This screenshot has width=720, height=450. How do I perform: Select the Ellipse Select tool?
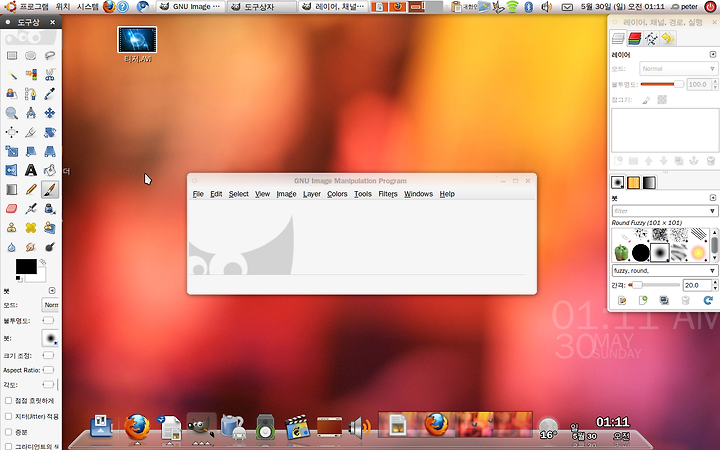pos(31,56)
